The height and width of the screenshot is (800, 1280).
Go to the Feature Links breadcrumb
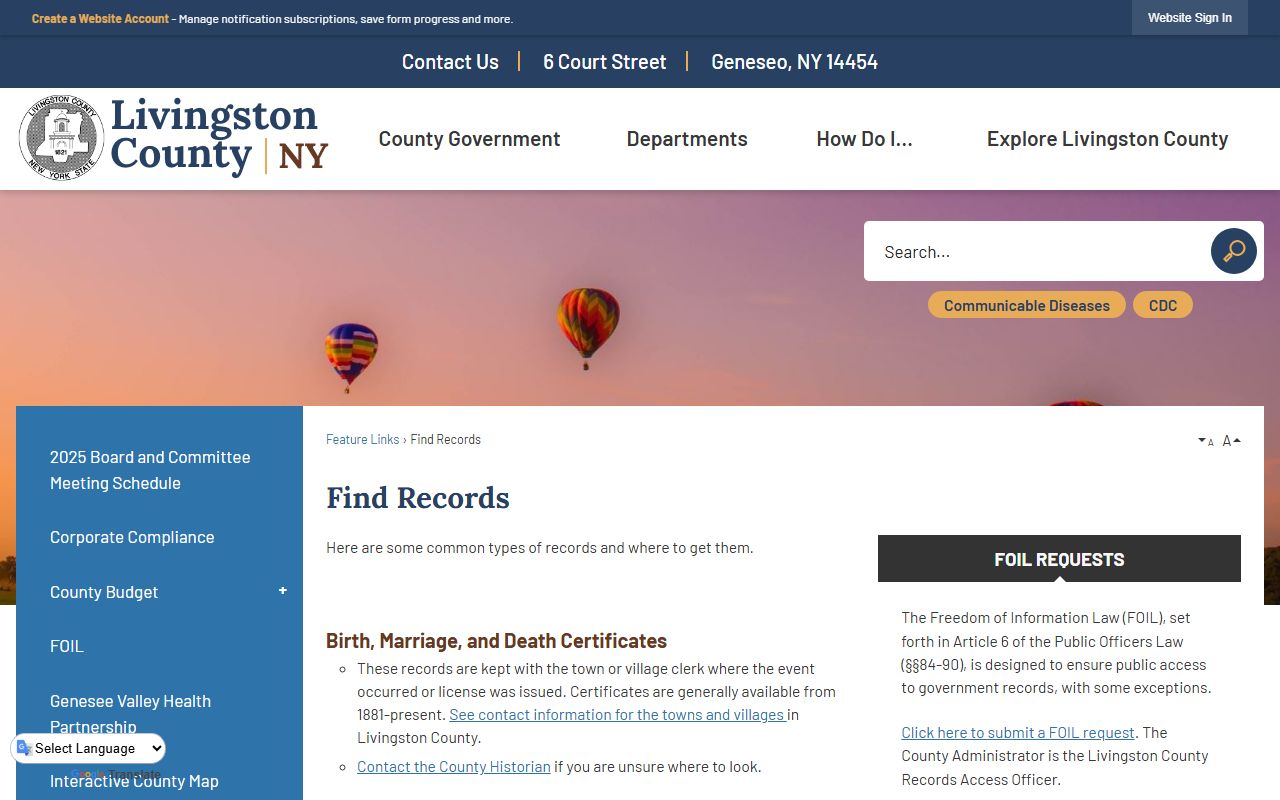[x=362, y=439]
